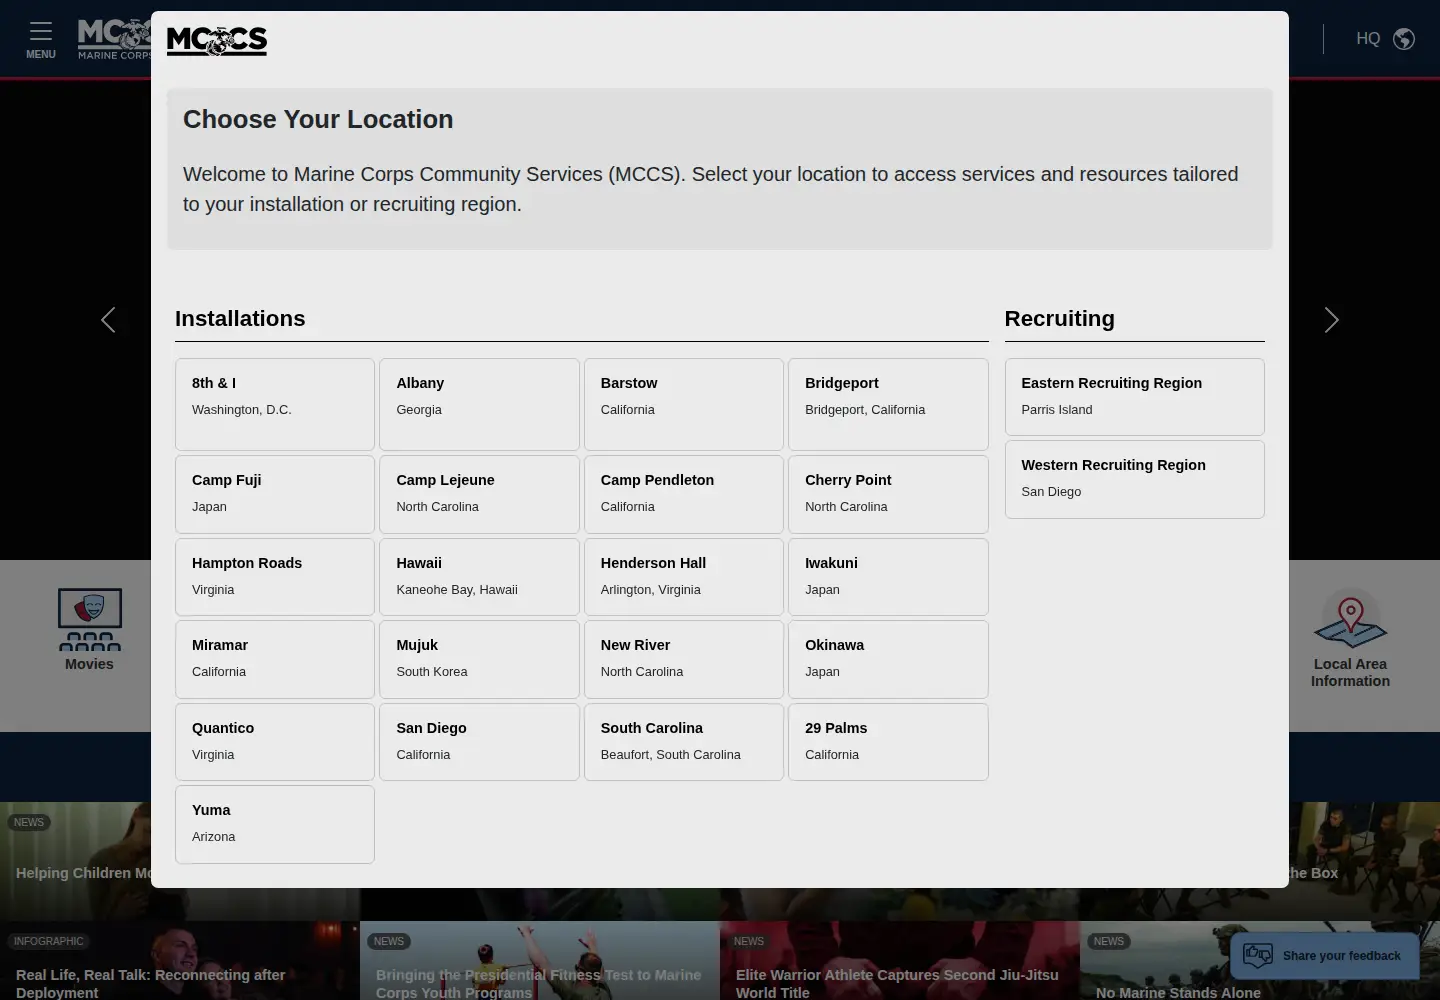Viewport: 1440px width, 1000px height.
Task: Choose Yuma, Arizona installation
Action: click(275, 824)
